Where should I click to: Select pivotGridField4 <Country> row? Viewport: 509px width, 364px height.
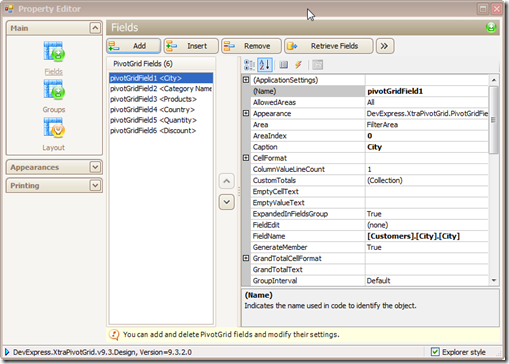(161, 110)
